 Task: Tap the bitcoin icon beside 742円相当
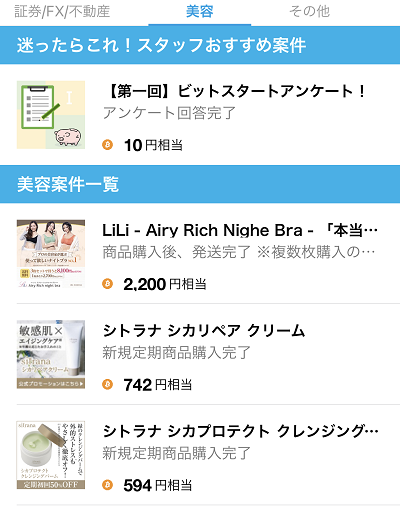107,385
